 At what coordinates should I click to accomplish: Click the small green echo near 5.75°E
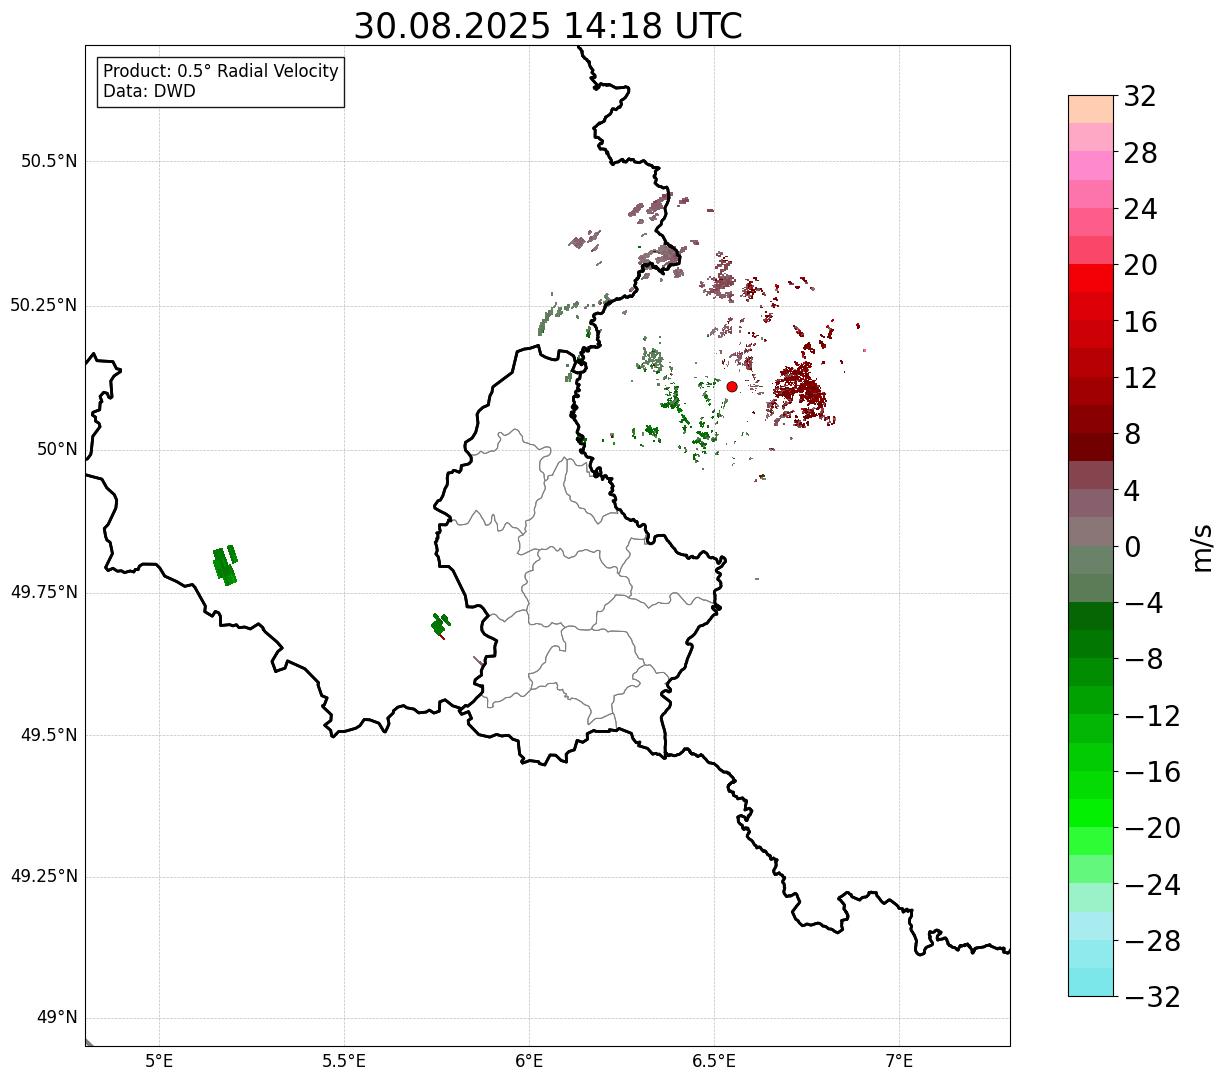point(439,624)
